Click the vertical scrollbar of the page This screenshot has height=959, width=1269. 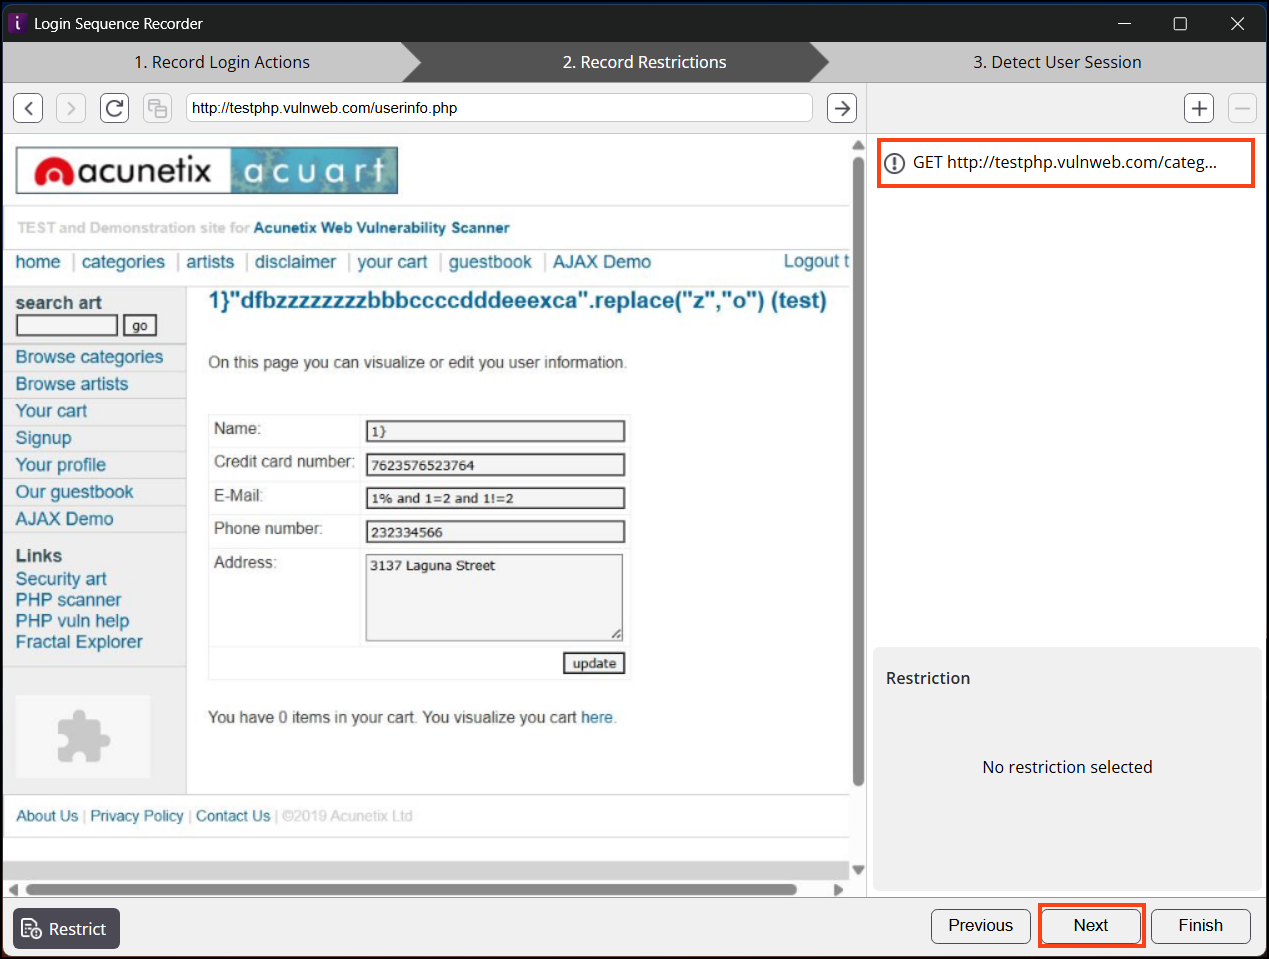coord(858,470)
